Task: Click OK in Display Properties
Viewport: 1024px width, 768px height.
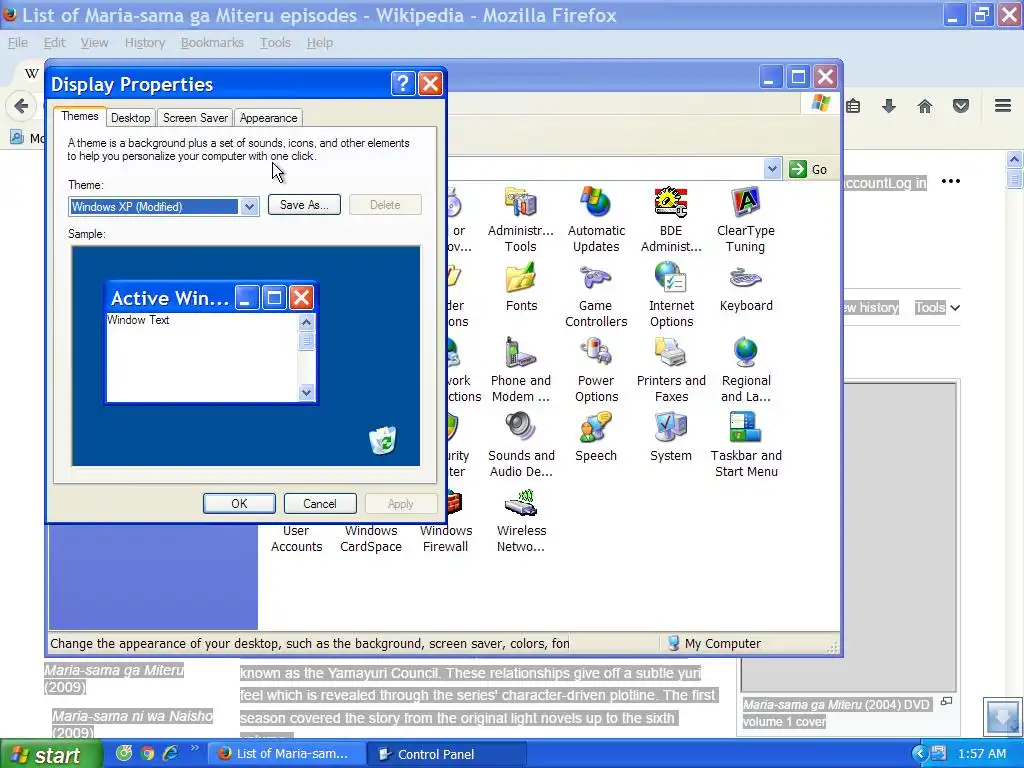Action: click(x=239, y=504)
